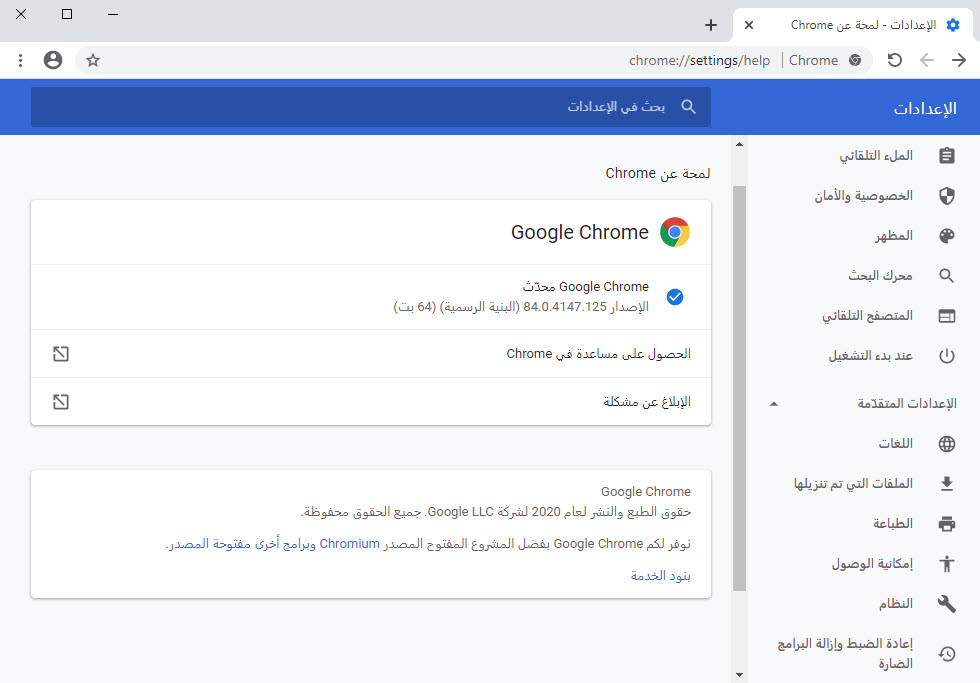Open the profile avatar icon
This screenshot has height=683, width=980.
53,61
